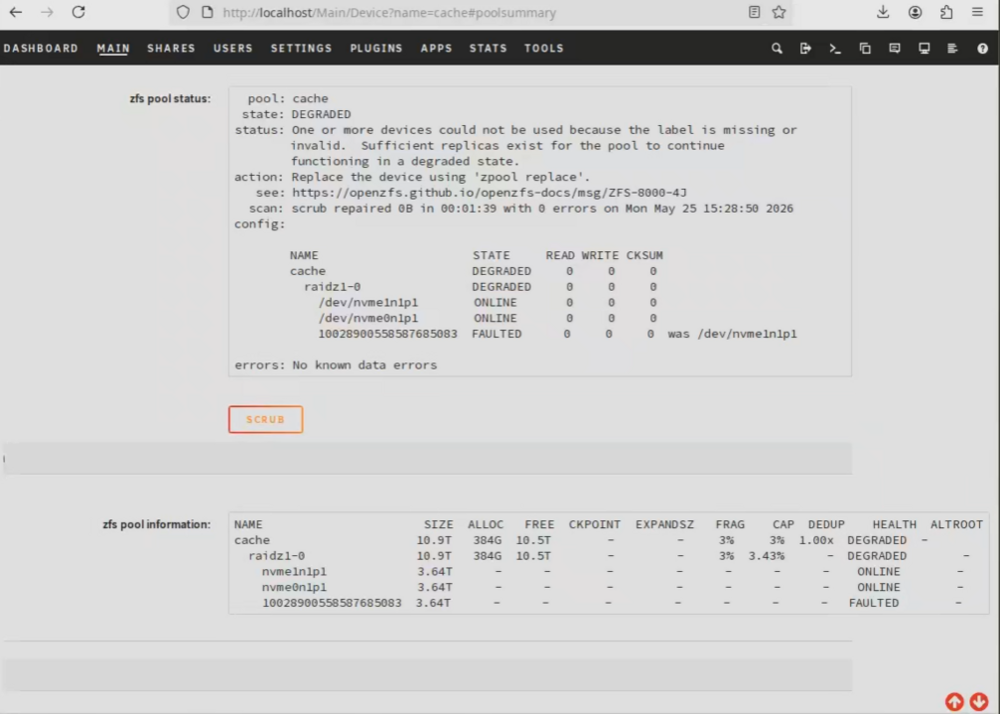Open the web terminal icon
The height and width of the screenshot is (714, 1000).
point(835,48)
